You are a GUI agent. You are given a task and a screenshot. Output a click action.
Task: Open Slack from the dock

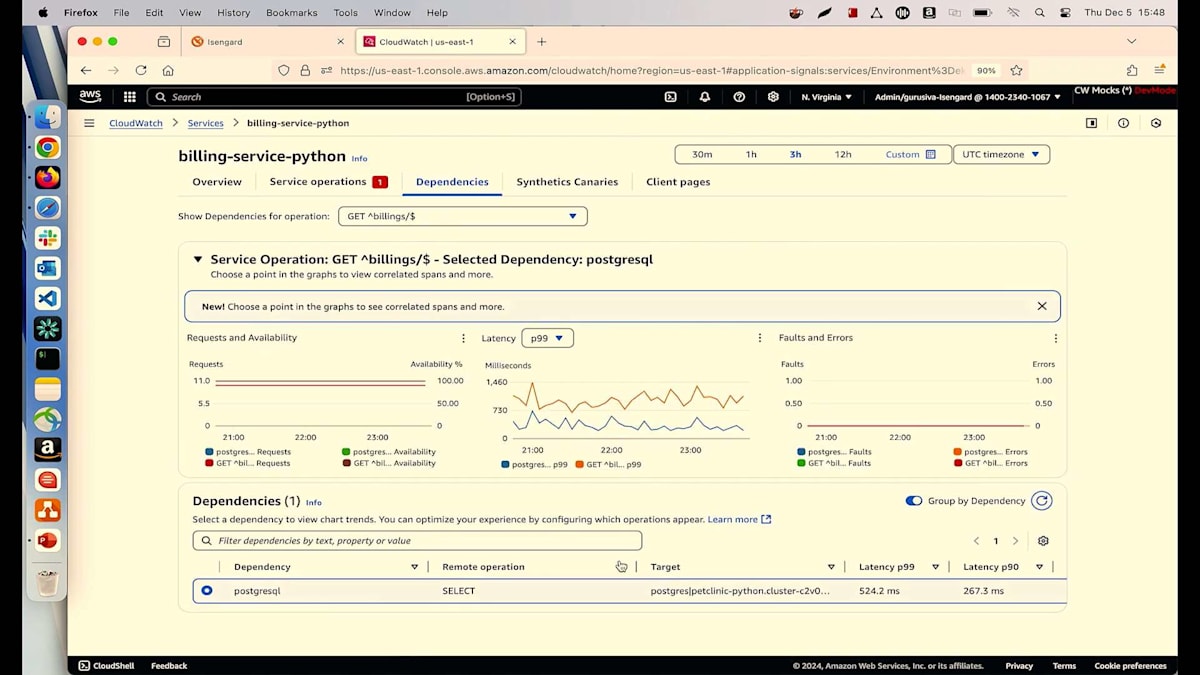[x=47, y=238]
